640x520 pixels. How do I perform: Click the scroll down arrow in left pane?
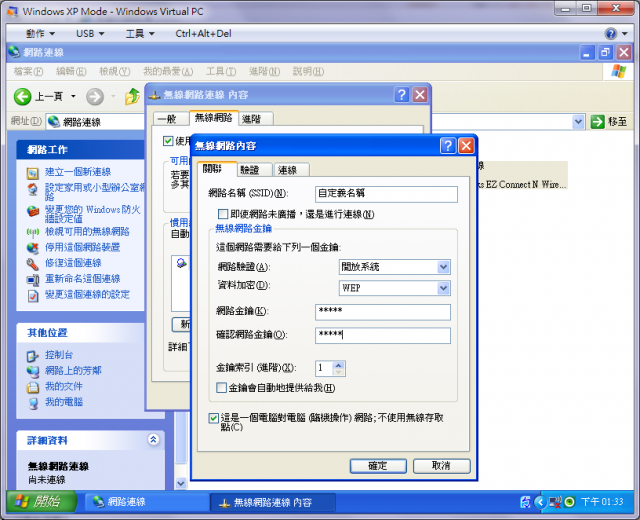coord(180,483)
